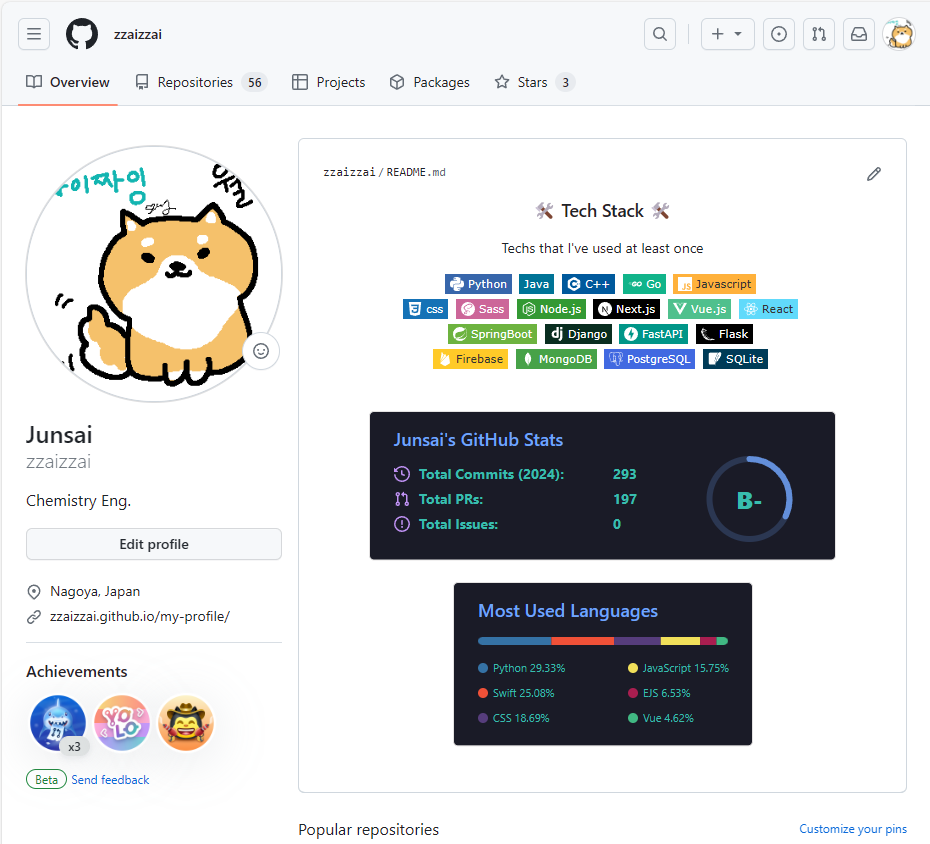The width and height of the screenshot is (930, 844).
Task: Click the React tech badge
Action: tap(768, 309)
